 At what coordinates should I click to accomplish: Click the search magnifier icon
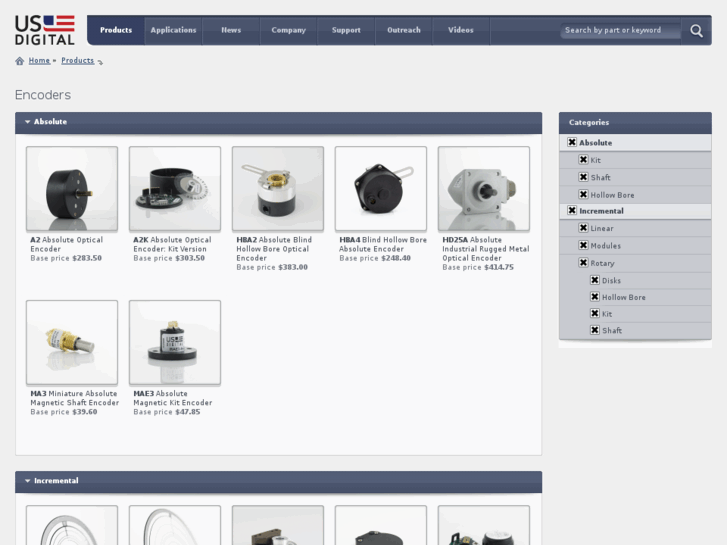pyautogui.click(x=696, y=31)
